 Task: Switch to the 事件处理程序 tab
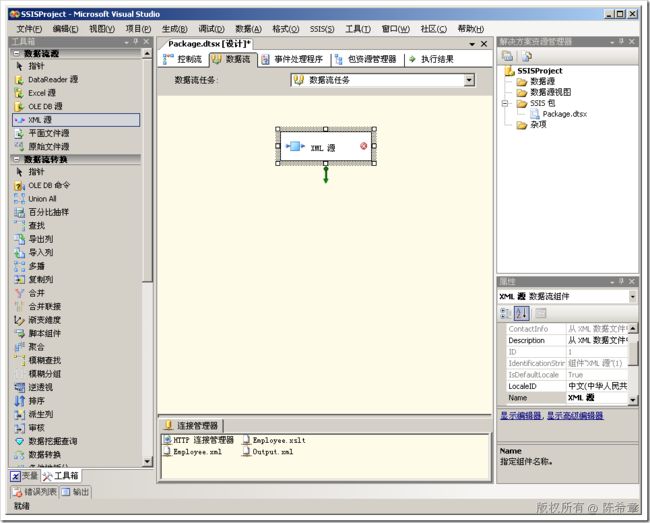click(x=292, y=59)
